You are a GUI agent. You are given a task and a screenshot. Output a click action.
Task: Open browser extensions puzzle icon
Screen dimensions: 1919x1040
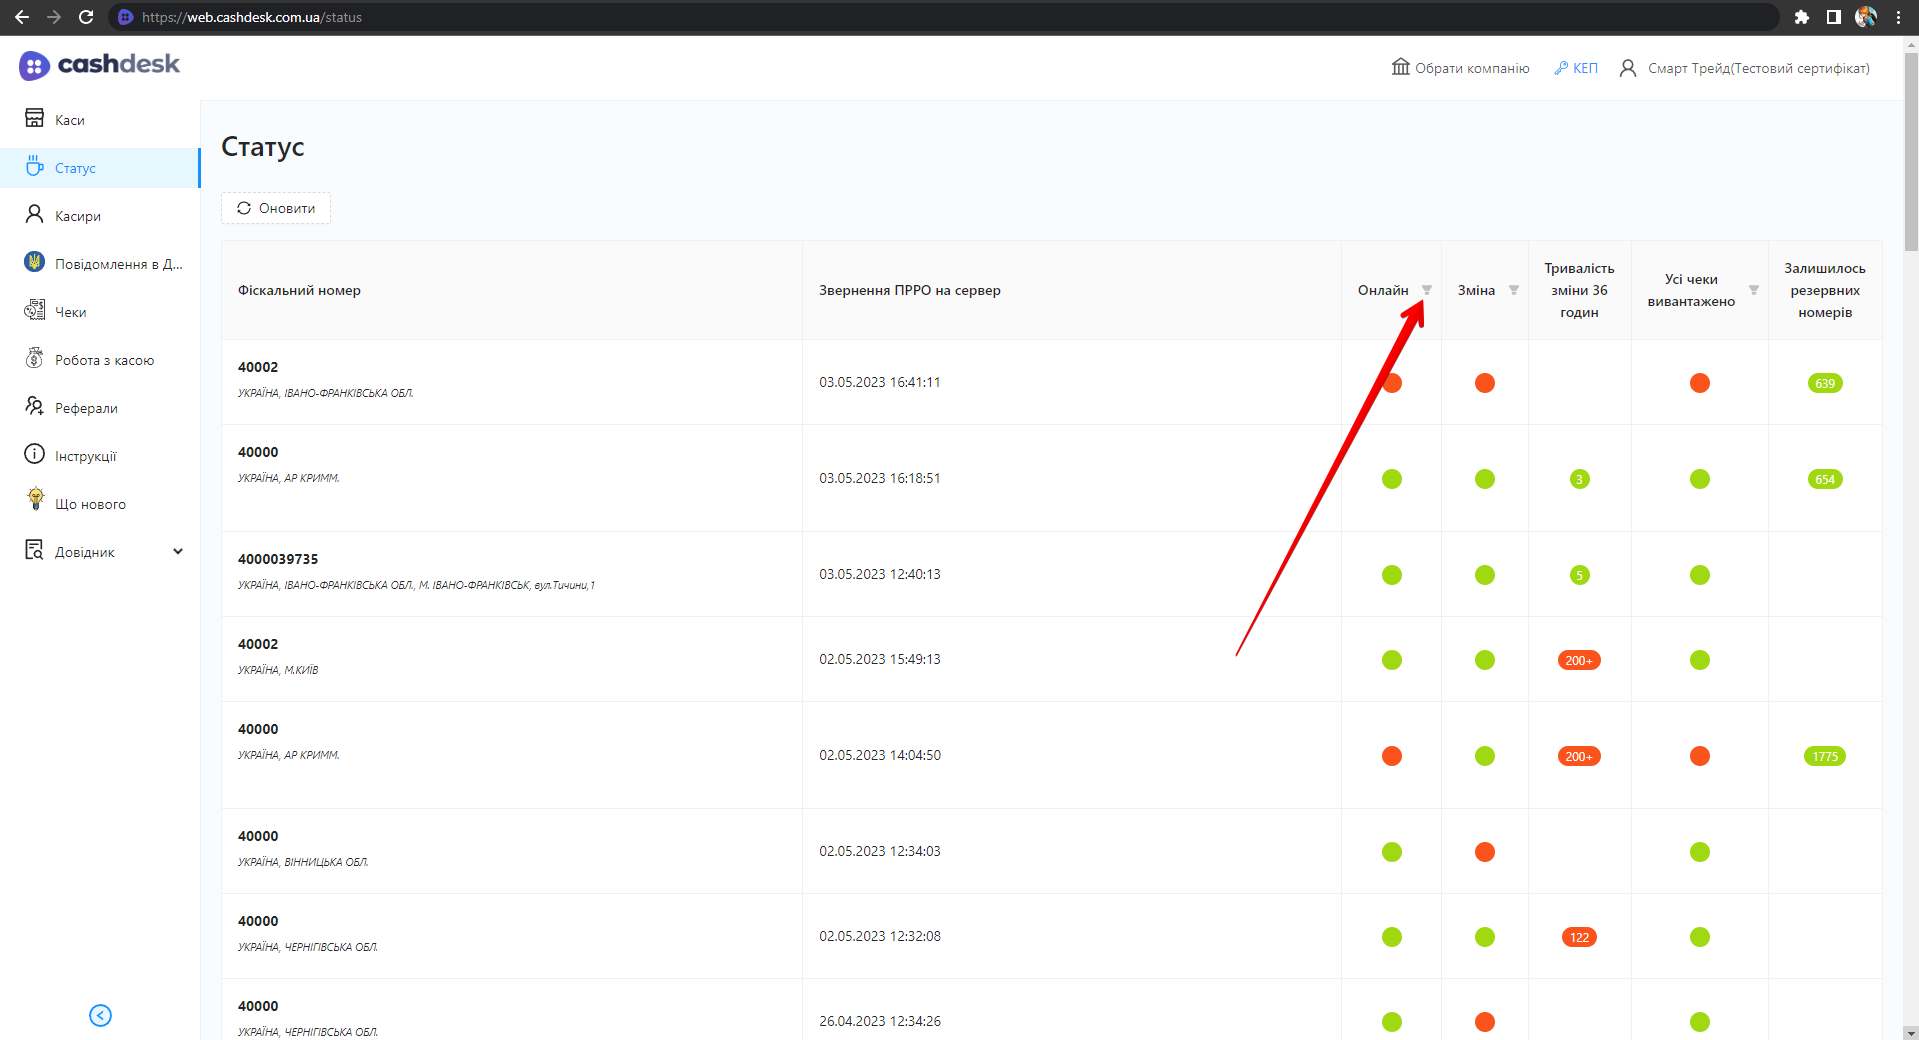pos(1801,17)
